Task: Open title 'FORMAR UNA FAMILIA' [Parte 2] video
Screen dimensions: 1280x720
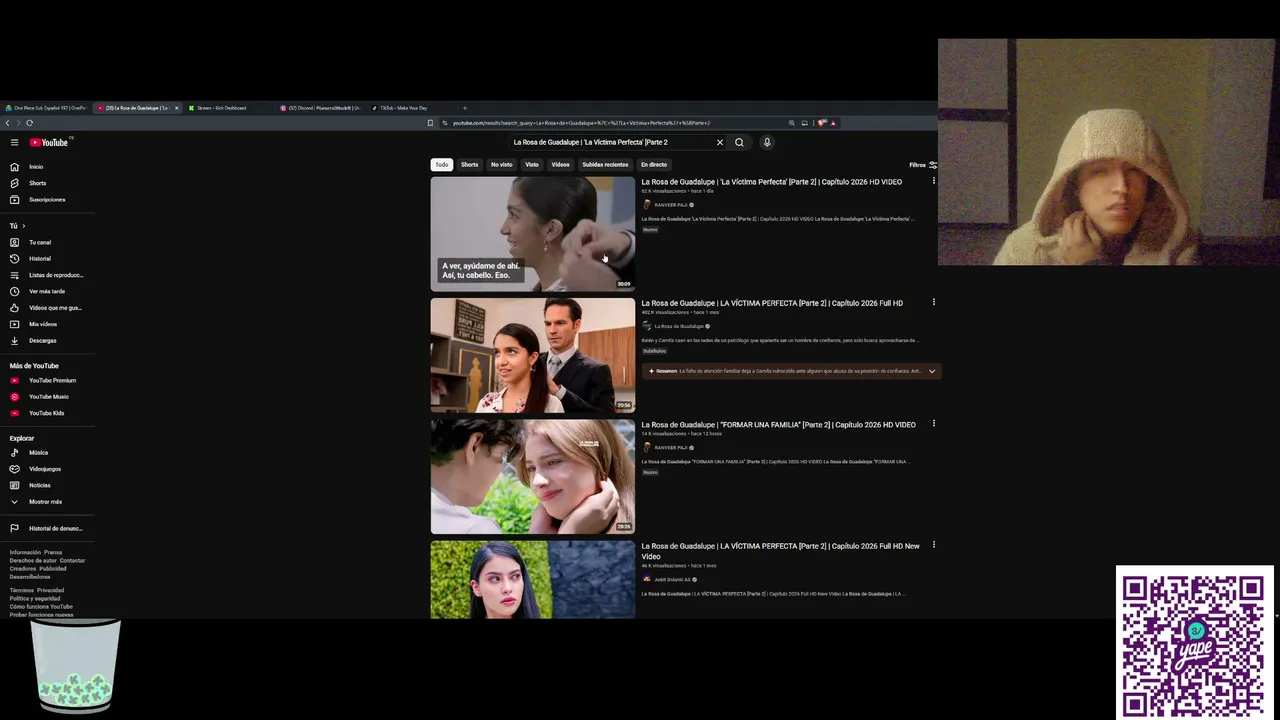Action: (x=778, y=425)
